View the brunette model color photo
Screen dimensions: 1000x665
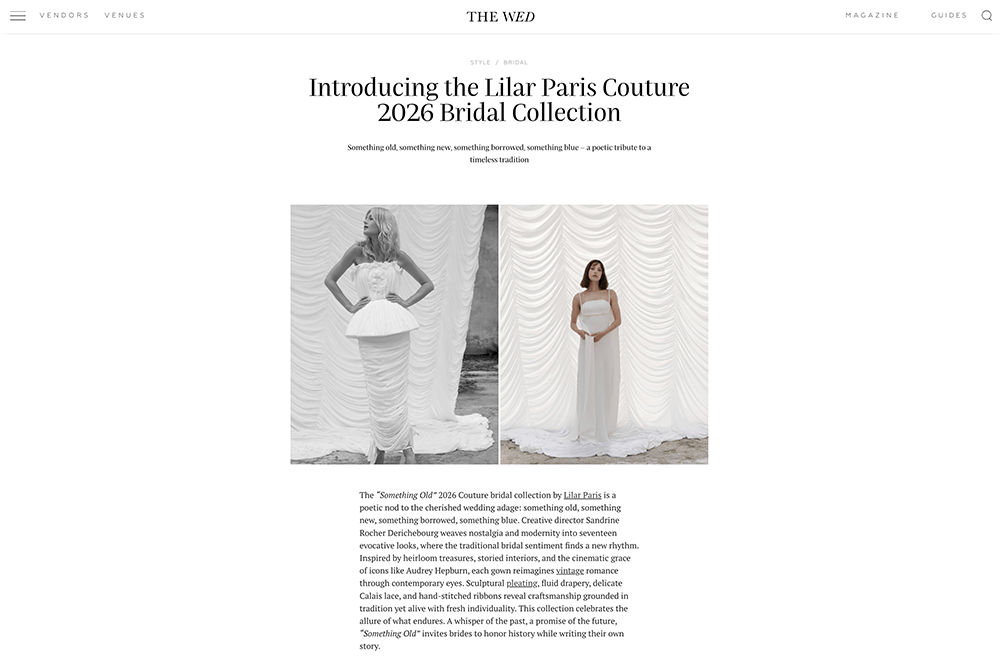[604, 334]
